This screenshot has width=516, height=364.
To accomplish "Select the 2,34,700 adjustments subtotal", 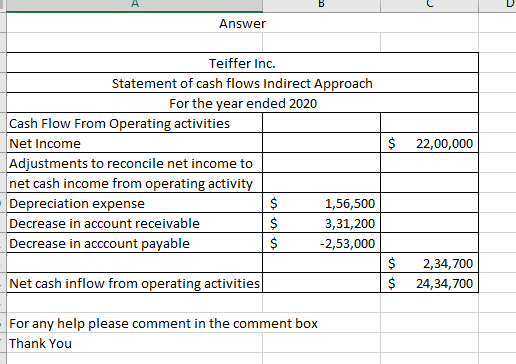I will click(x=430, y=263).
